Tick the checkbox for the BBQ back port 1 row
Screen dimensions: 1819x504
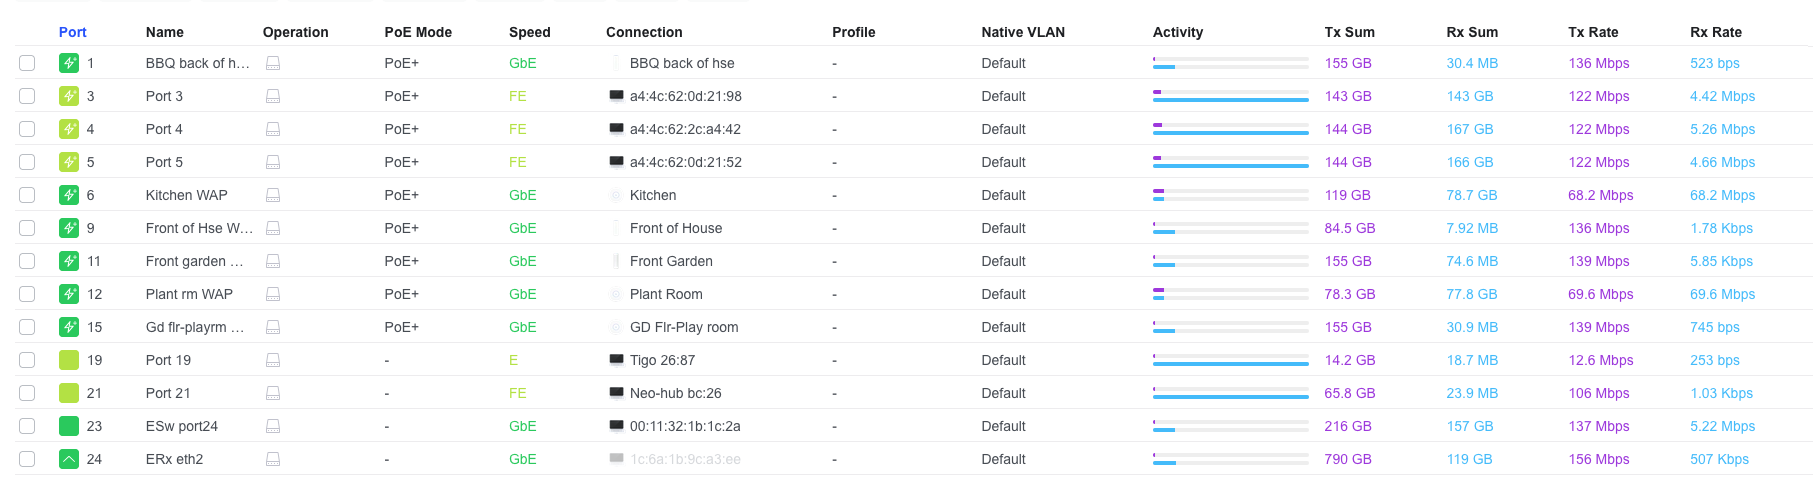coord(27,63)
